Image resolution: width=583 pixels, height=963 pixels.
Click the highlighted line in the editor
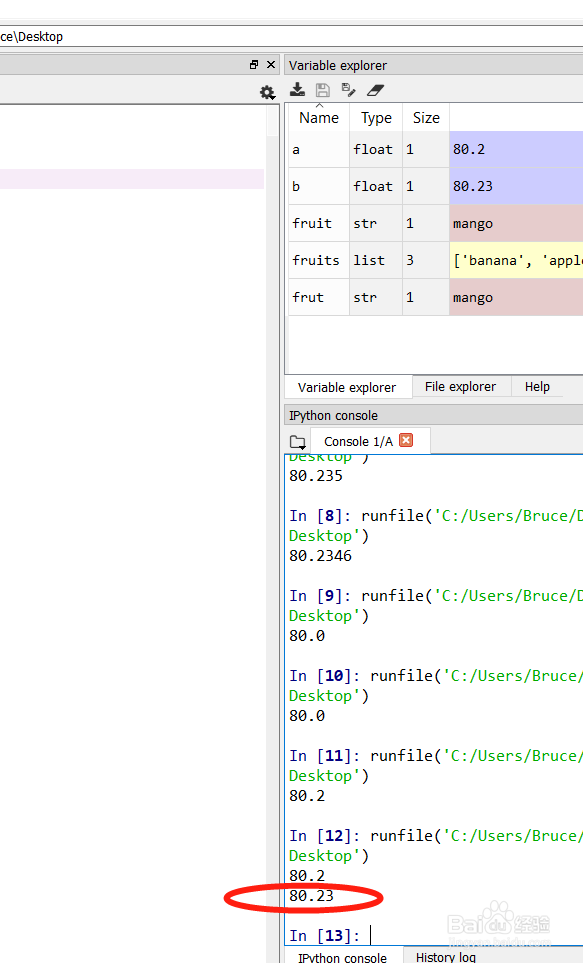pyautogui.click(x=131, y=179)
